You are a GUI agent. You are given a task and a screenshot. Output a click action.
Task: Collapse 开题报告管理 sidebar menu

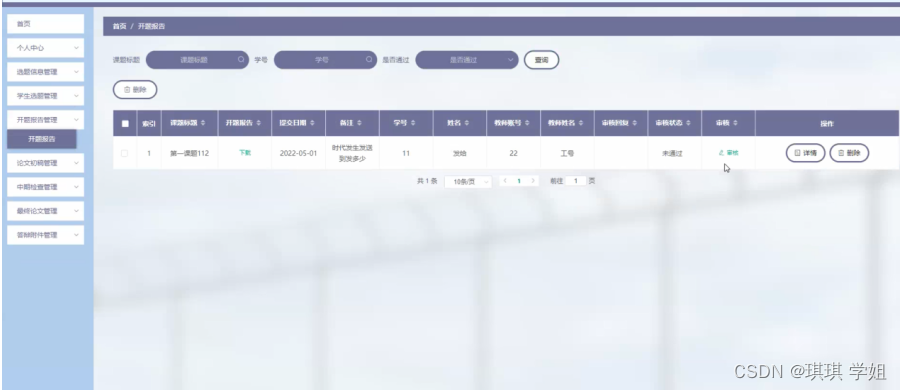click(45, 120)
